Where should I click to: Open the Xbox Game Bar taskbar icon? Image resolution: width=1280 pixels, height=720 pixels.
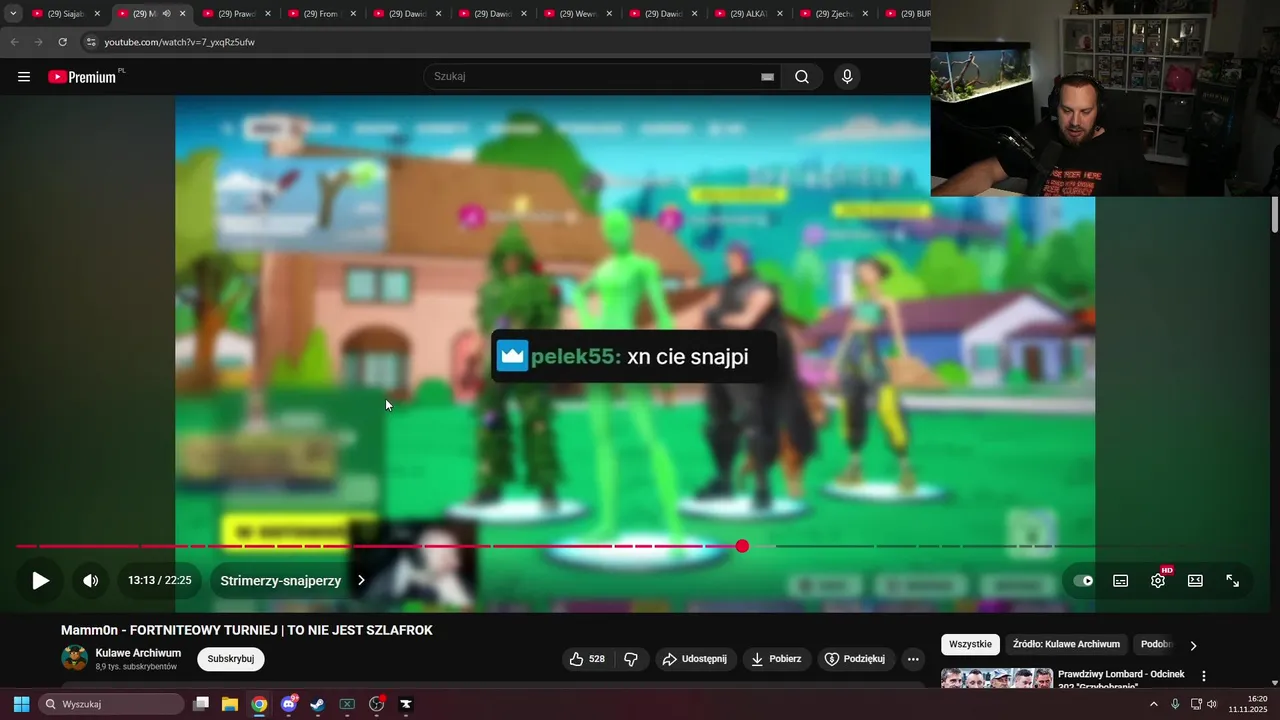coord(347,704)
